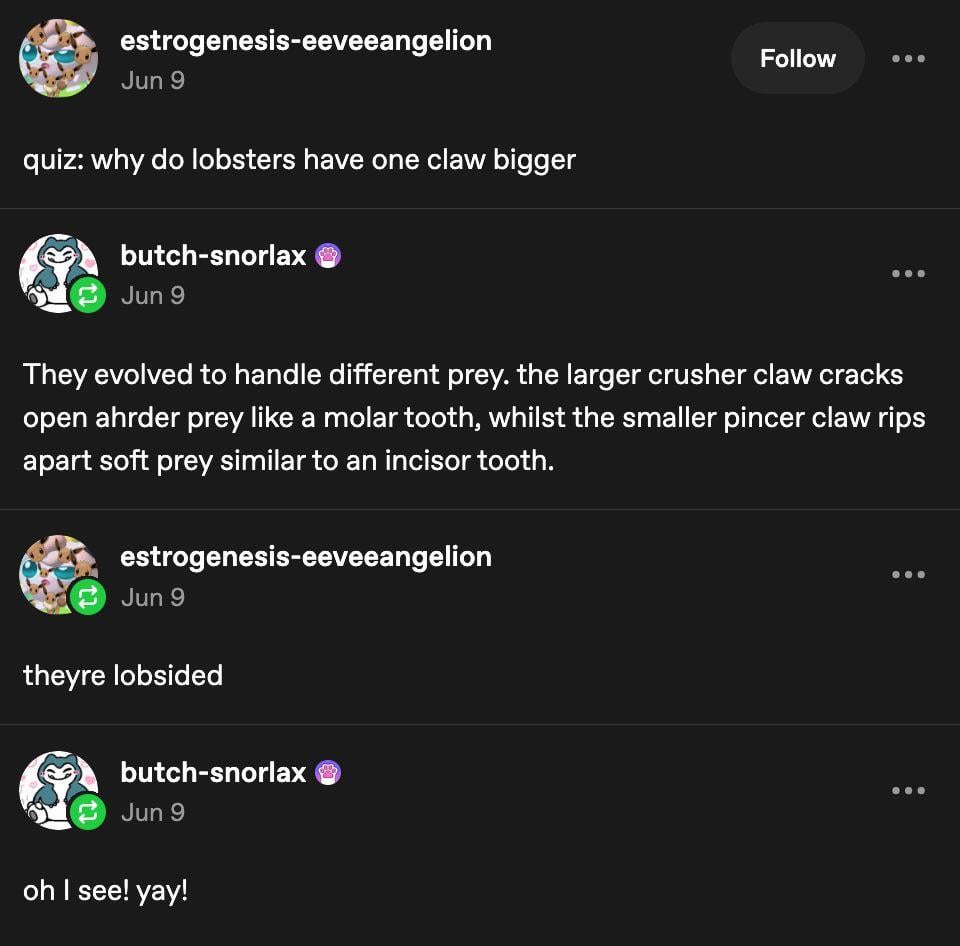Open the more options menu on the "oh I see! yay!" post

[x=908, y=791]
